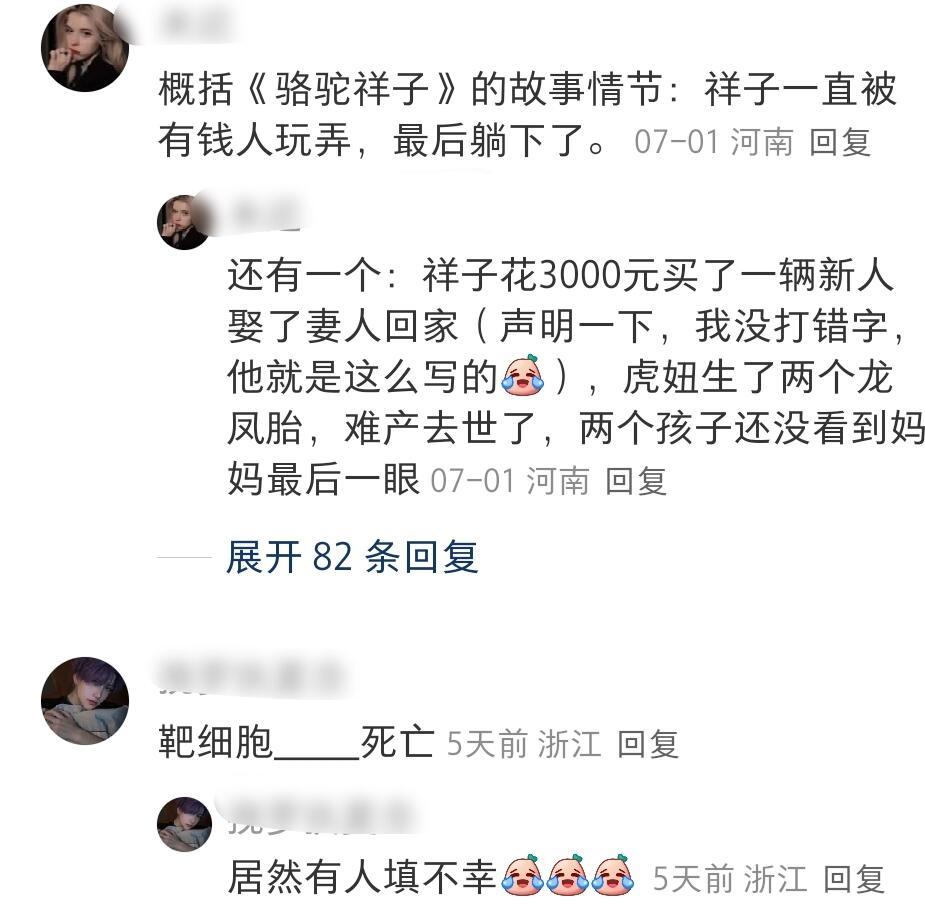Tap the 靶细胞____死亡 comment text
Viewport: 925px width, 913px height.
[x=297, y=741]
